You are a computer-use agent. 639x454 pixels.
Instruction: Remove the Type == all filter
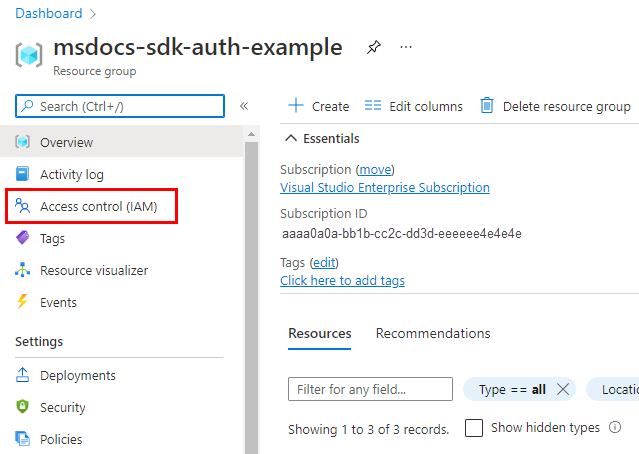pos(563,389)
